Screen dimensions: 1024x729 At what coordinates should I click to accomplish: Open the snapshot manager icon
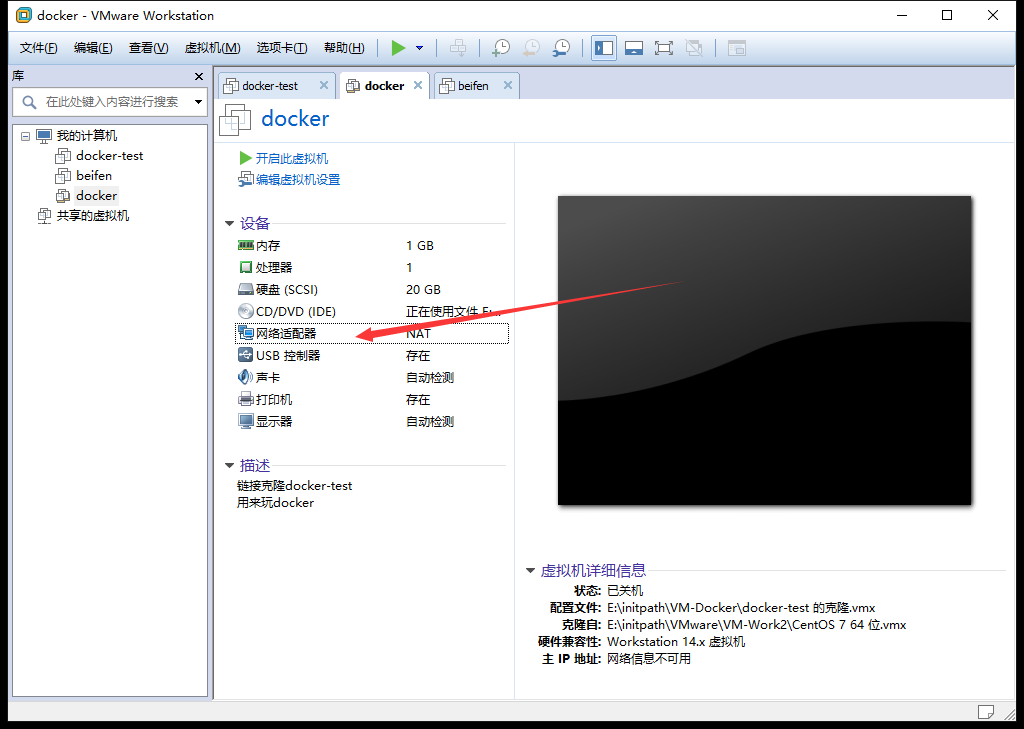click(x=559, y=47)
